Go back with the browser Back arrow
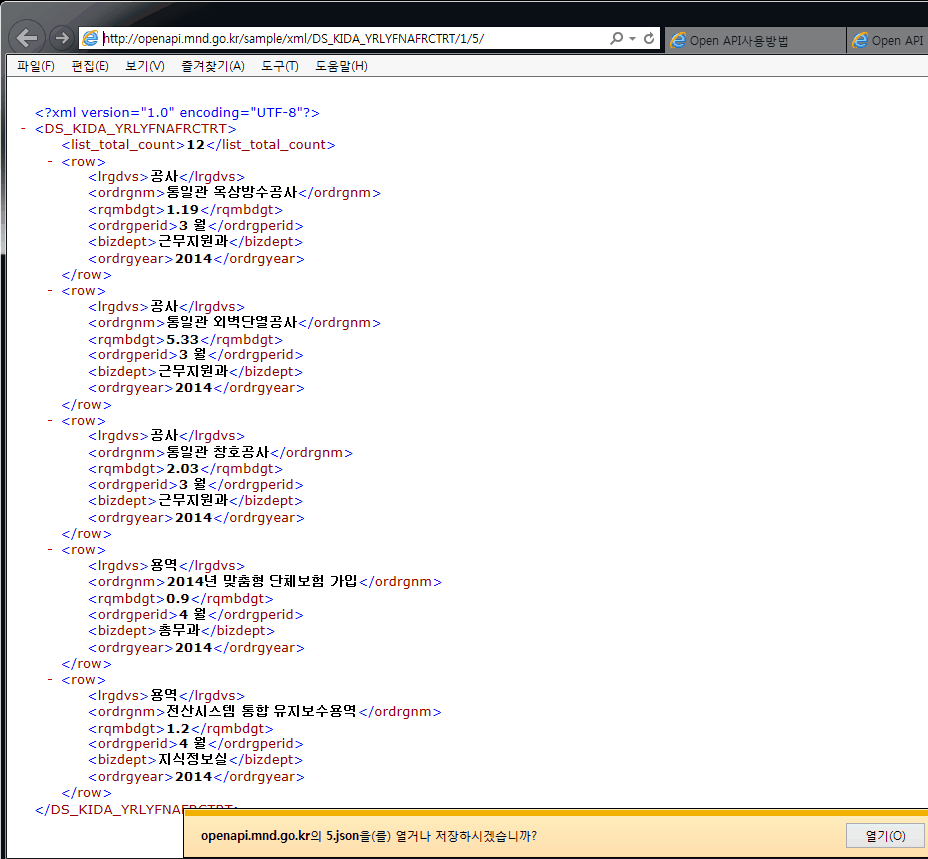The height and width of the screenshot is (859, 928). click(27, 38)
